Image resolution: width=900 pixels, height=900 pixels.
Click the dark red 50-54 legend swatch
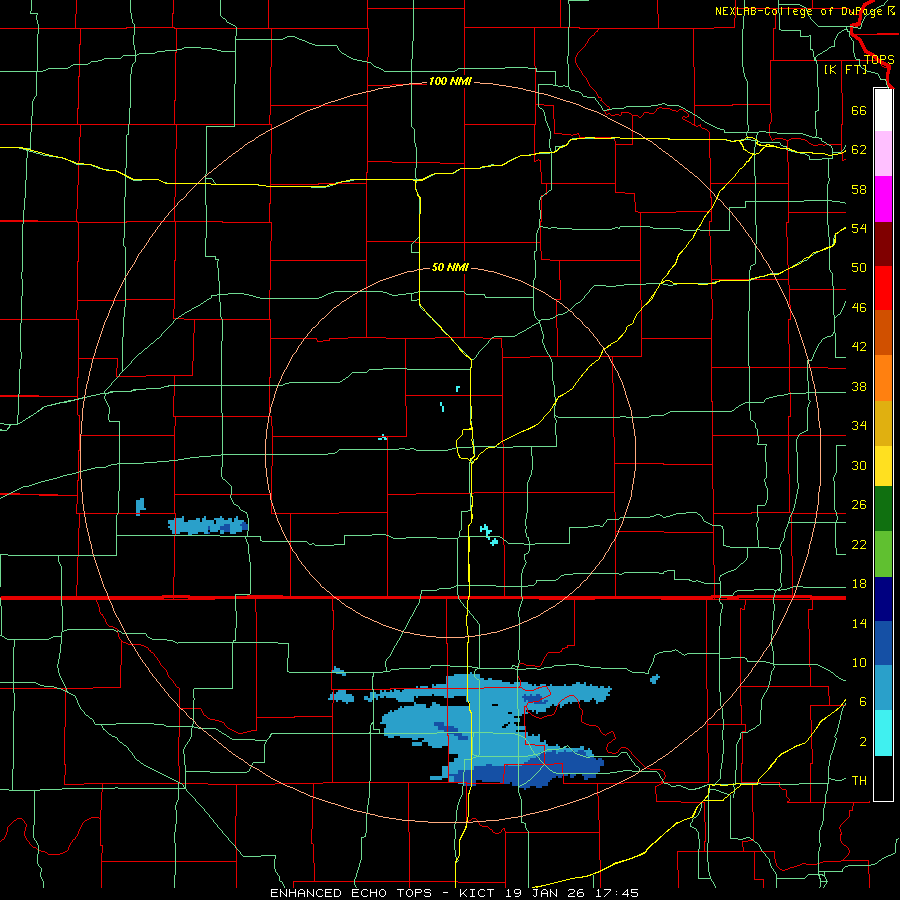[x=883, y=244]
